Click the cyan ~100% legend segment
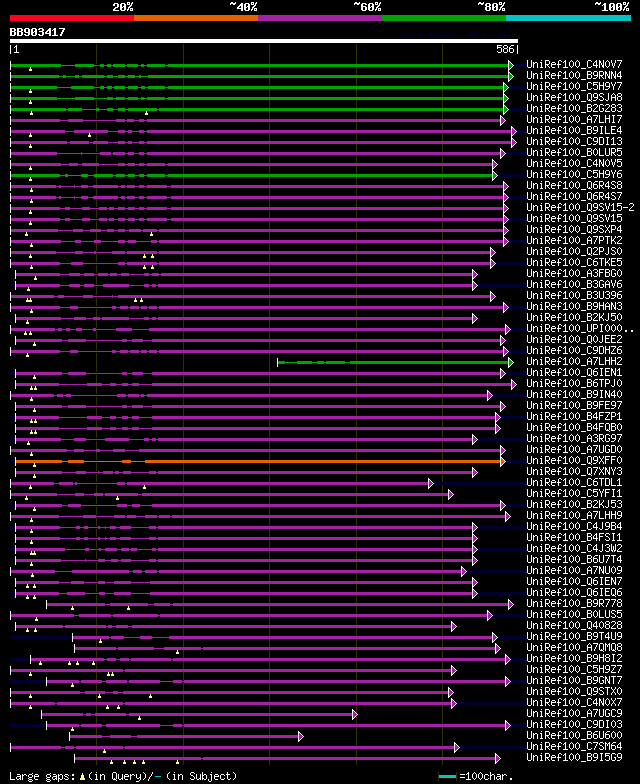This screenshot has height=784, width=640. [568, 18]
